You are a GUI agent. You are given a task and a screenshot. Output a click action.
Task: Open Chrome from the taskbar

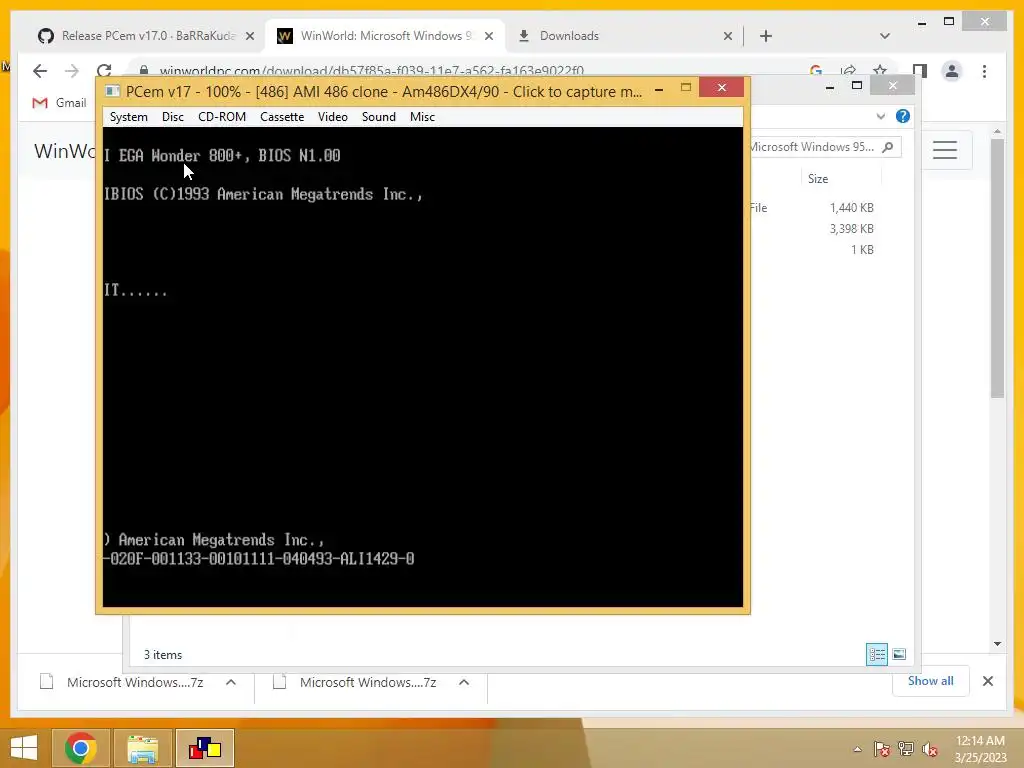coord(81,748)
